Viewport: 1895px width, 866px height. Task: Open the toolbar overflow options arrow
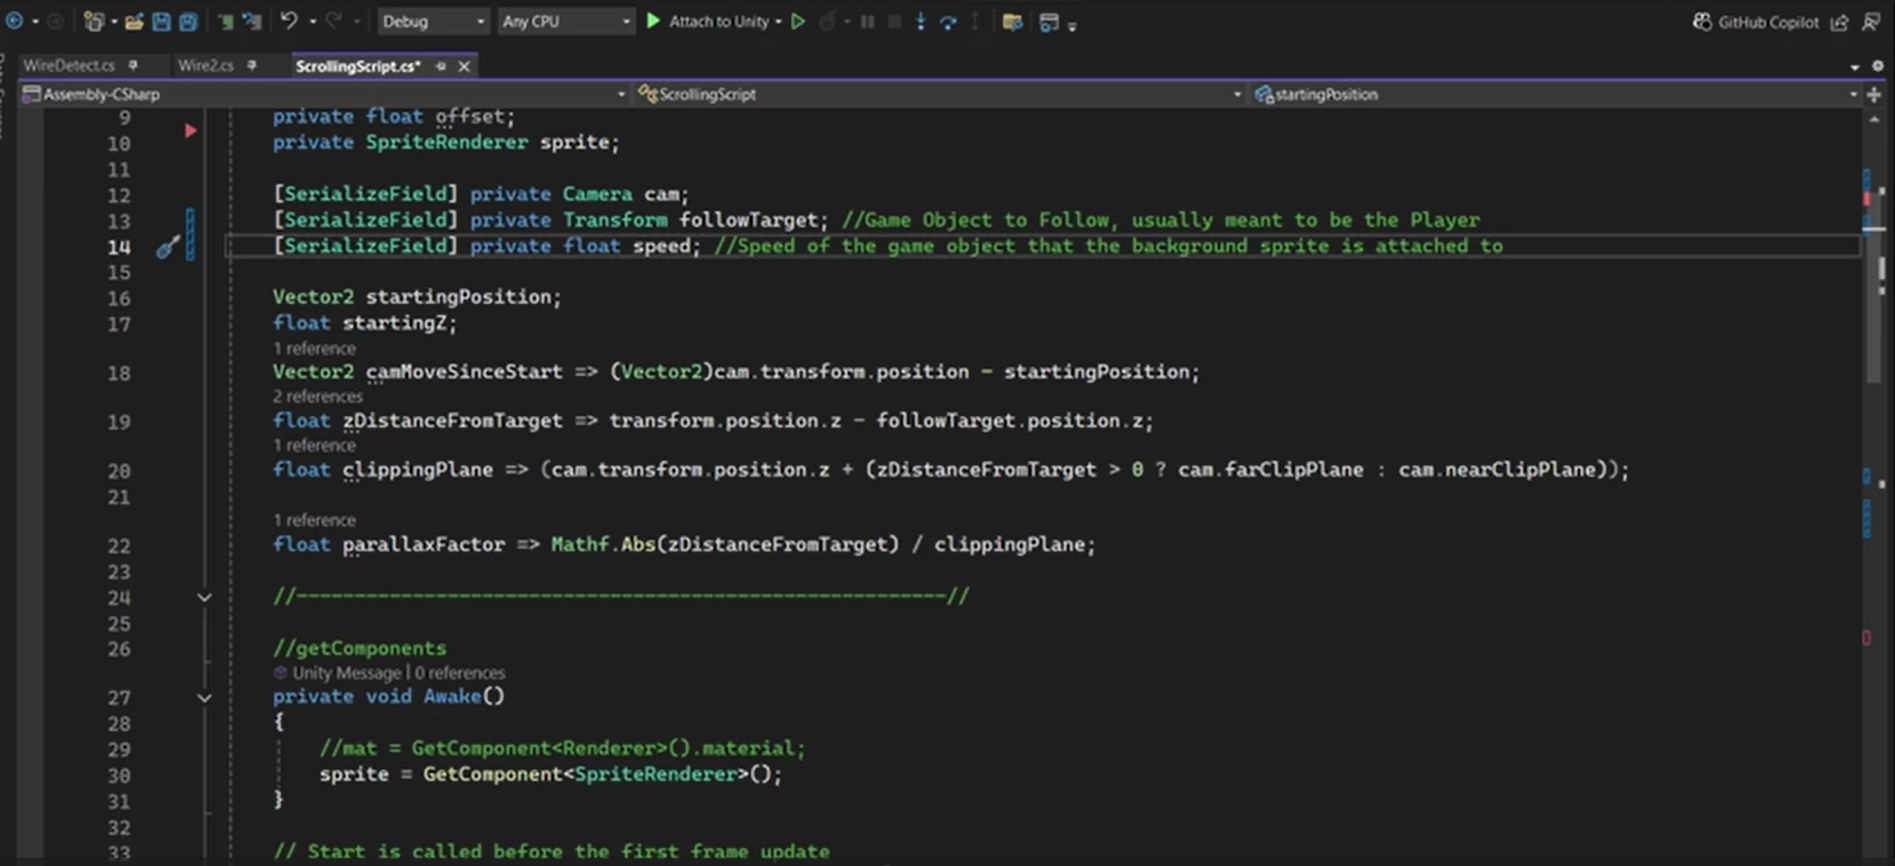1072,27
